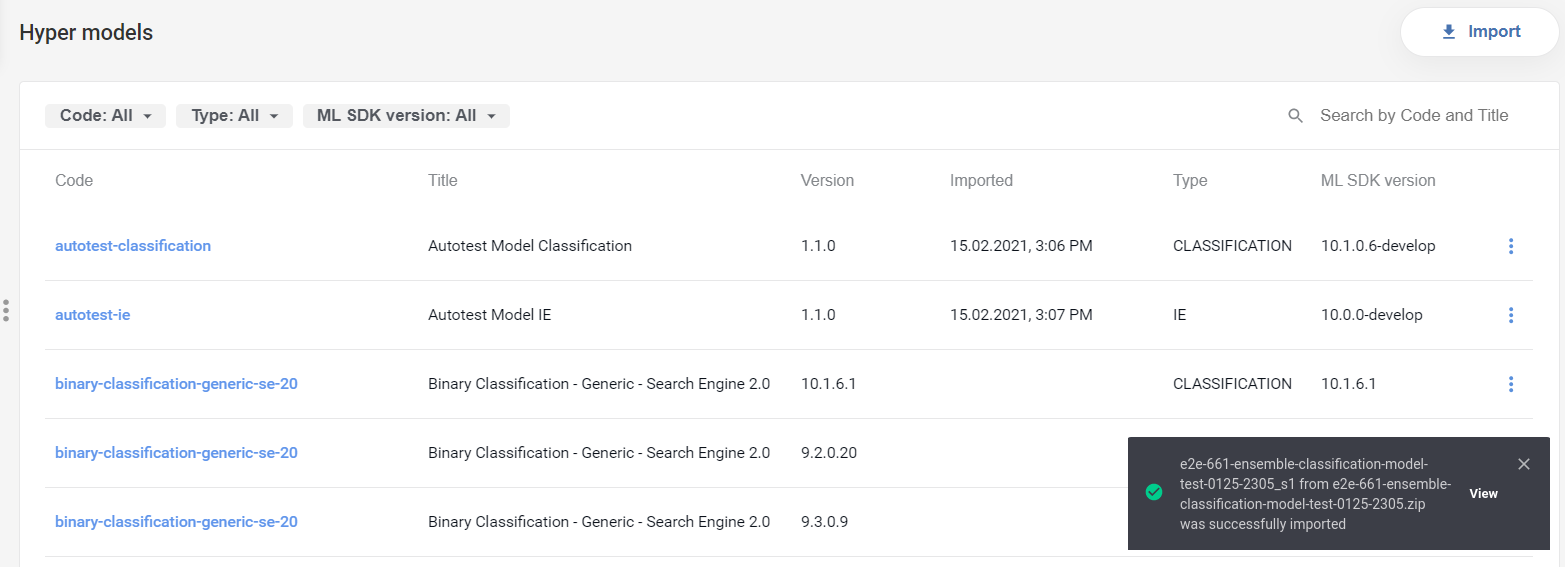The height and width of the screenshot is (567, 1565).
Task: Click the 10.1.0.6-develop SDK version cell
Action: [x=1378, y=246]
